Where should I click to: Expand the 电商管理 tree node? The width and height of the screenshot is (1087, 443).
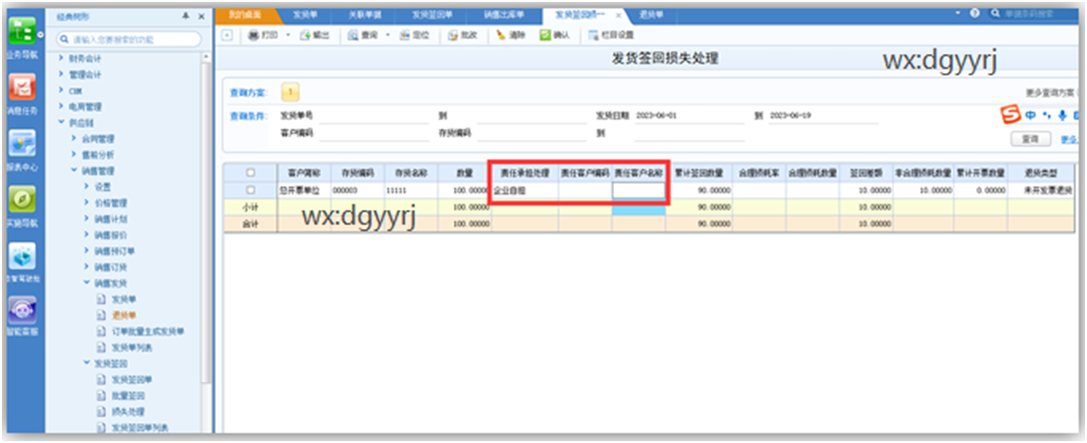click(x=62, y=106)
